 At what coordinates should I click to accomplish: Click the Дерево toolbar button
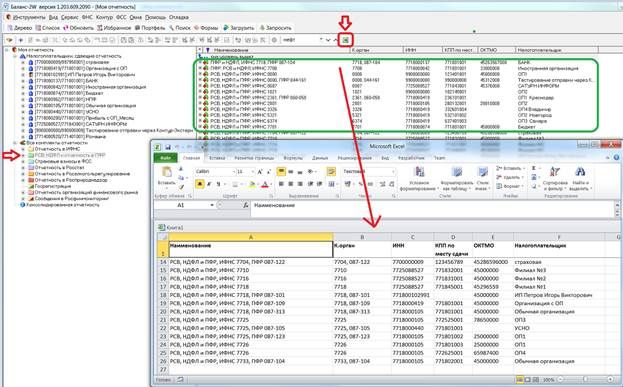[19, 28]
